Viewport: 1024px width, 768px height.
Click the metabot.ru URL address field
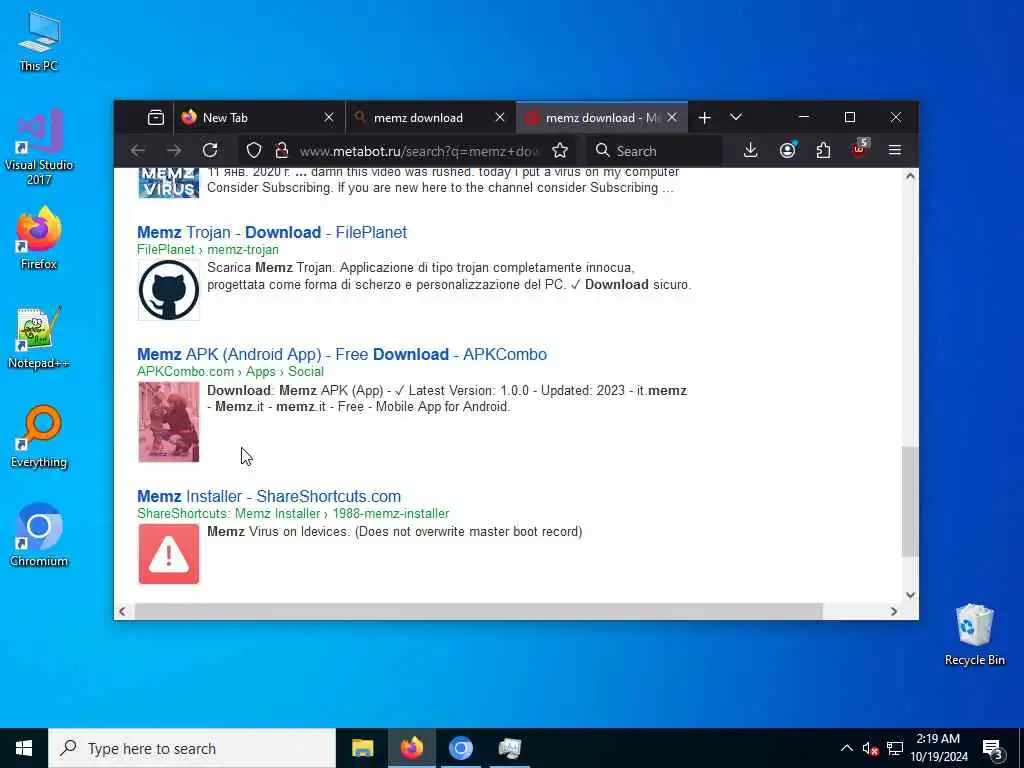point(418,152)
